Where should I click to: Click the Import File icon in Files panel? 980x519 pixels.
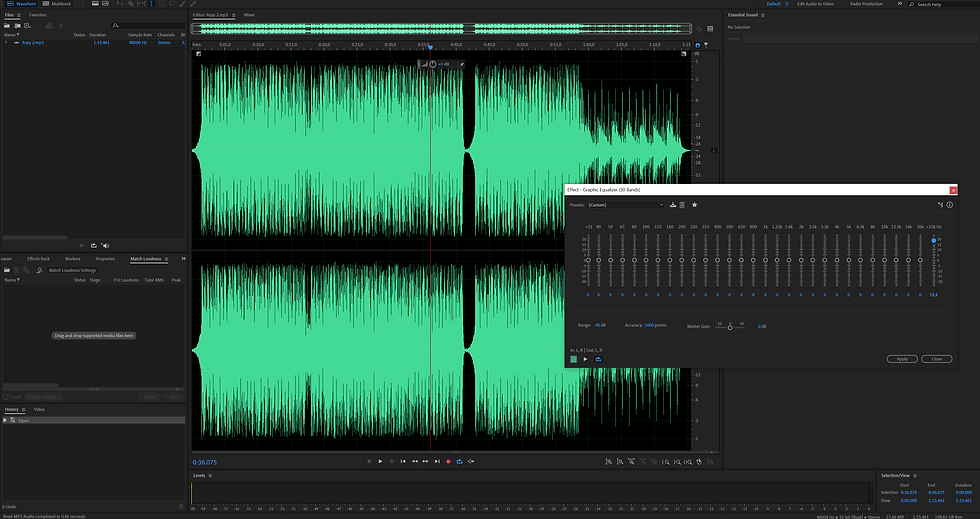pyautogui.click(x=18, y=26)
